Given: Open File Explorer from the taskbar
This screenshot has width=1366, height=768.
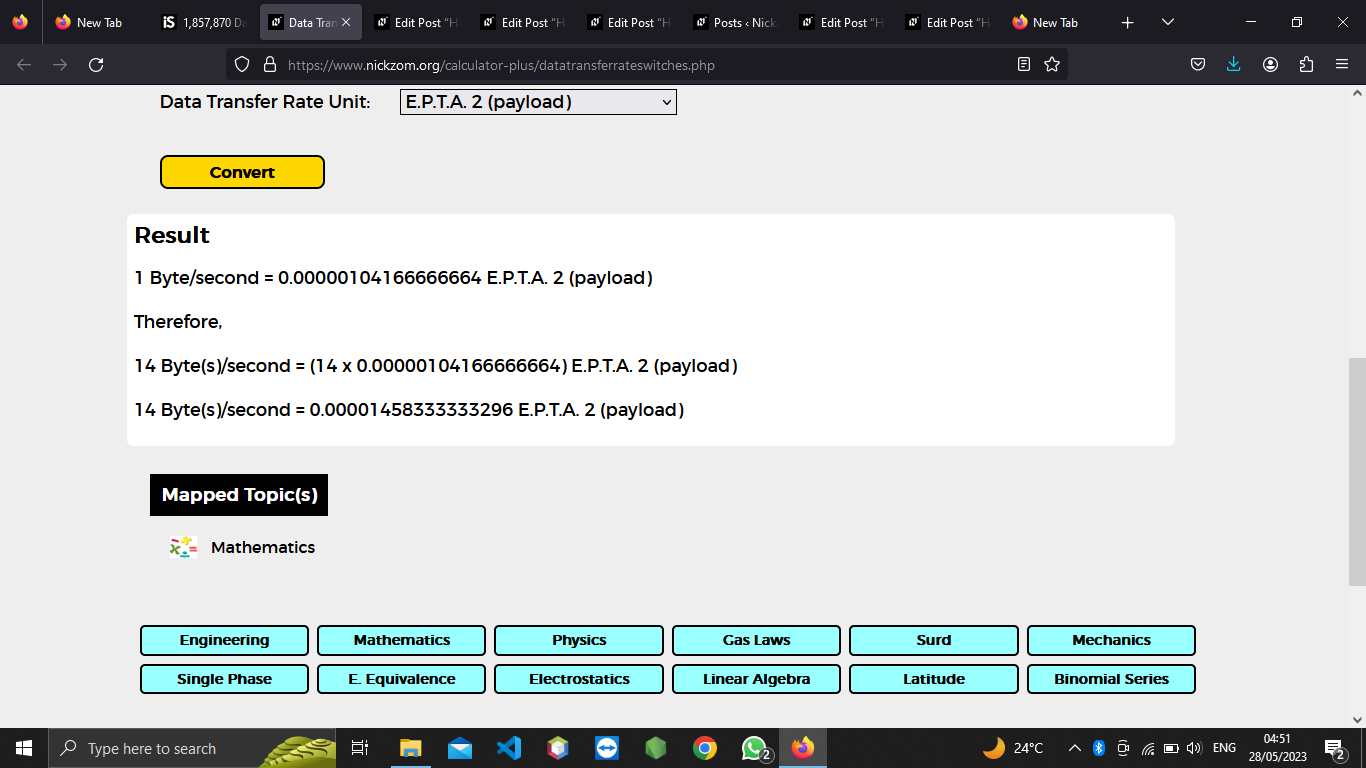Looking at the screenshot, I should pos(411,748).
